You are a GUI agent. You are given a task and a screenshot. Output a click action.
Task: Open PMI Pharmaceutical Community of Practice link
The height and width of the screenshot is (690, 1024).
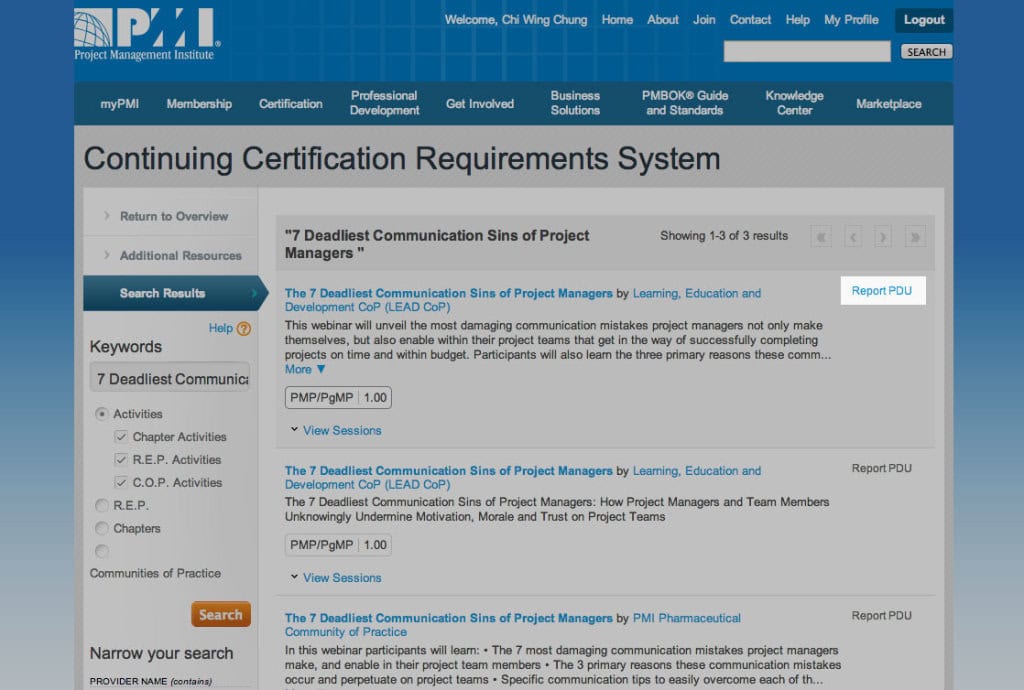coord(513,625)
